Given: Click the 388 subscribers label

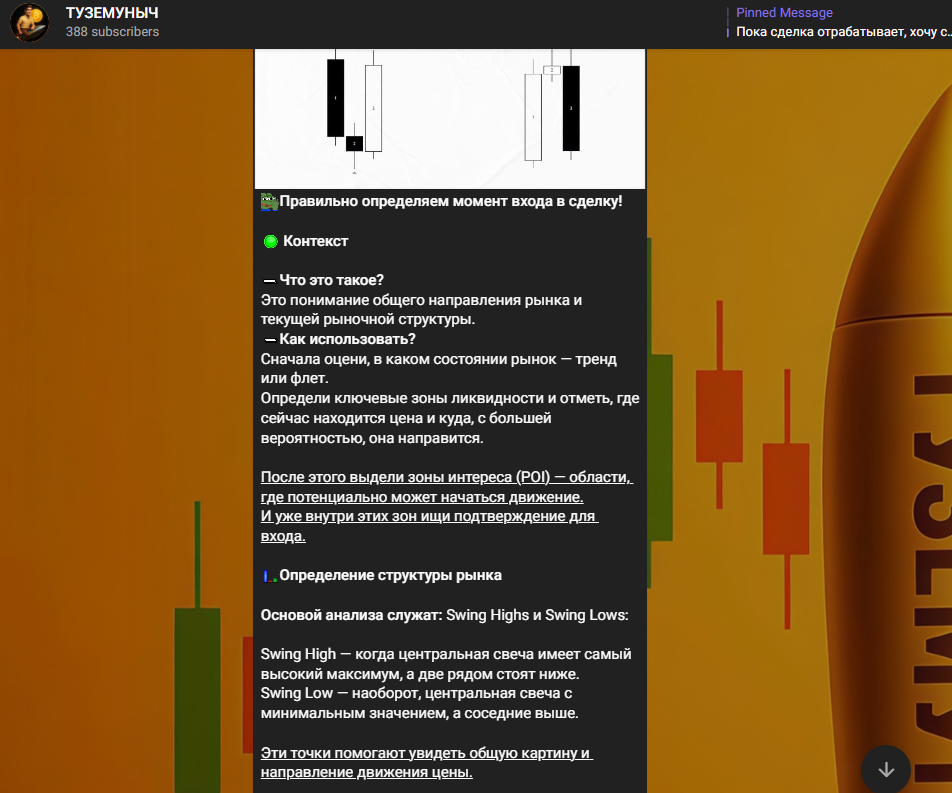Looking at the screenshot, I should tap(112, 32).
